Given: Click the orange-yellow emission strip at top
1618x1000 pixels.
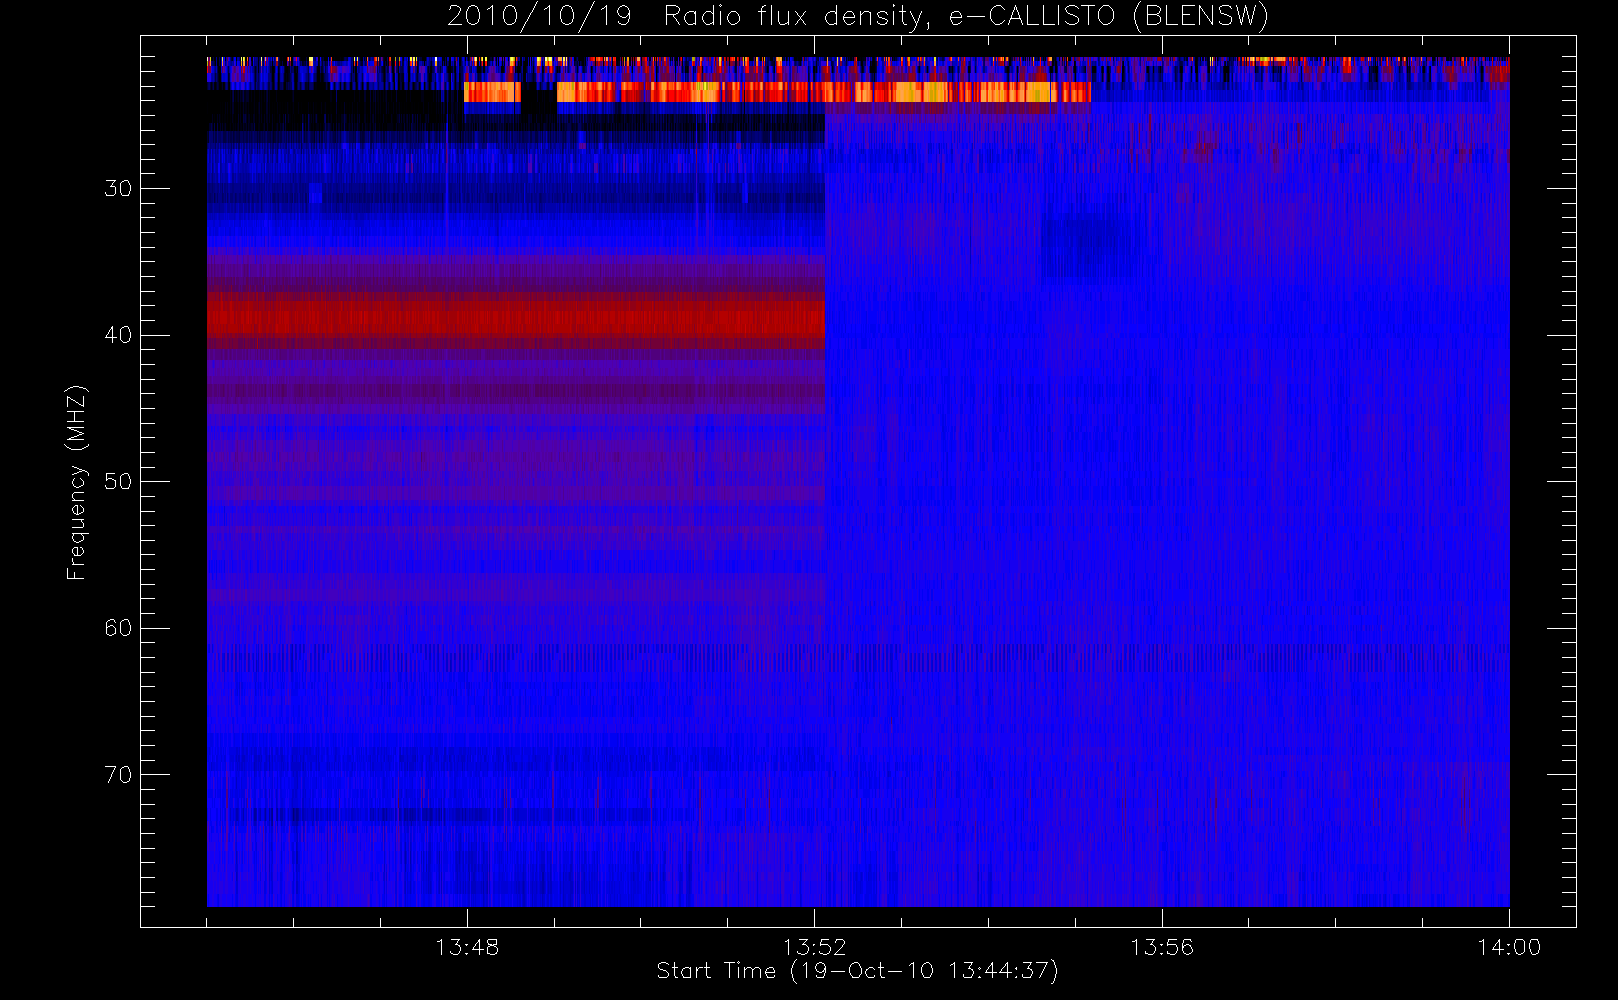Looking at the screenshot, I should pyautogui.click(x=777, y=92).
